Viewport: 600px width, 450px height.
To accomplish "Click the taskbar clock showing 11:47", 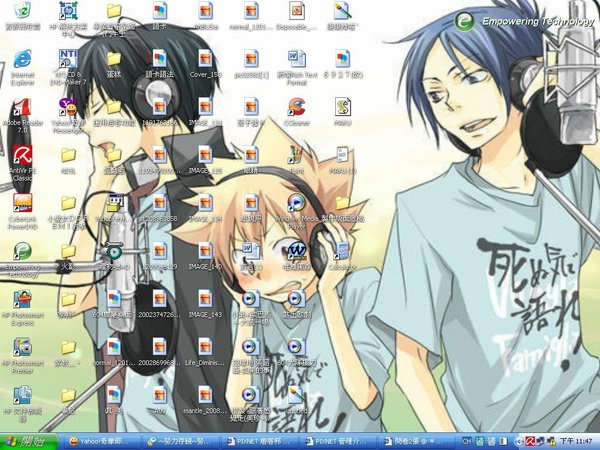I will pyautogui.click(x=576, y=442).
